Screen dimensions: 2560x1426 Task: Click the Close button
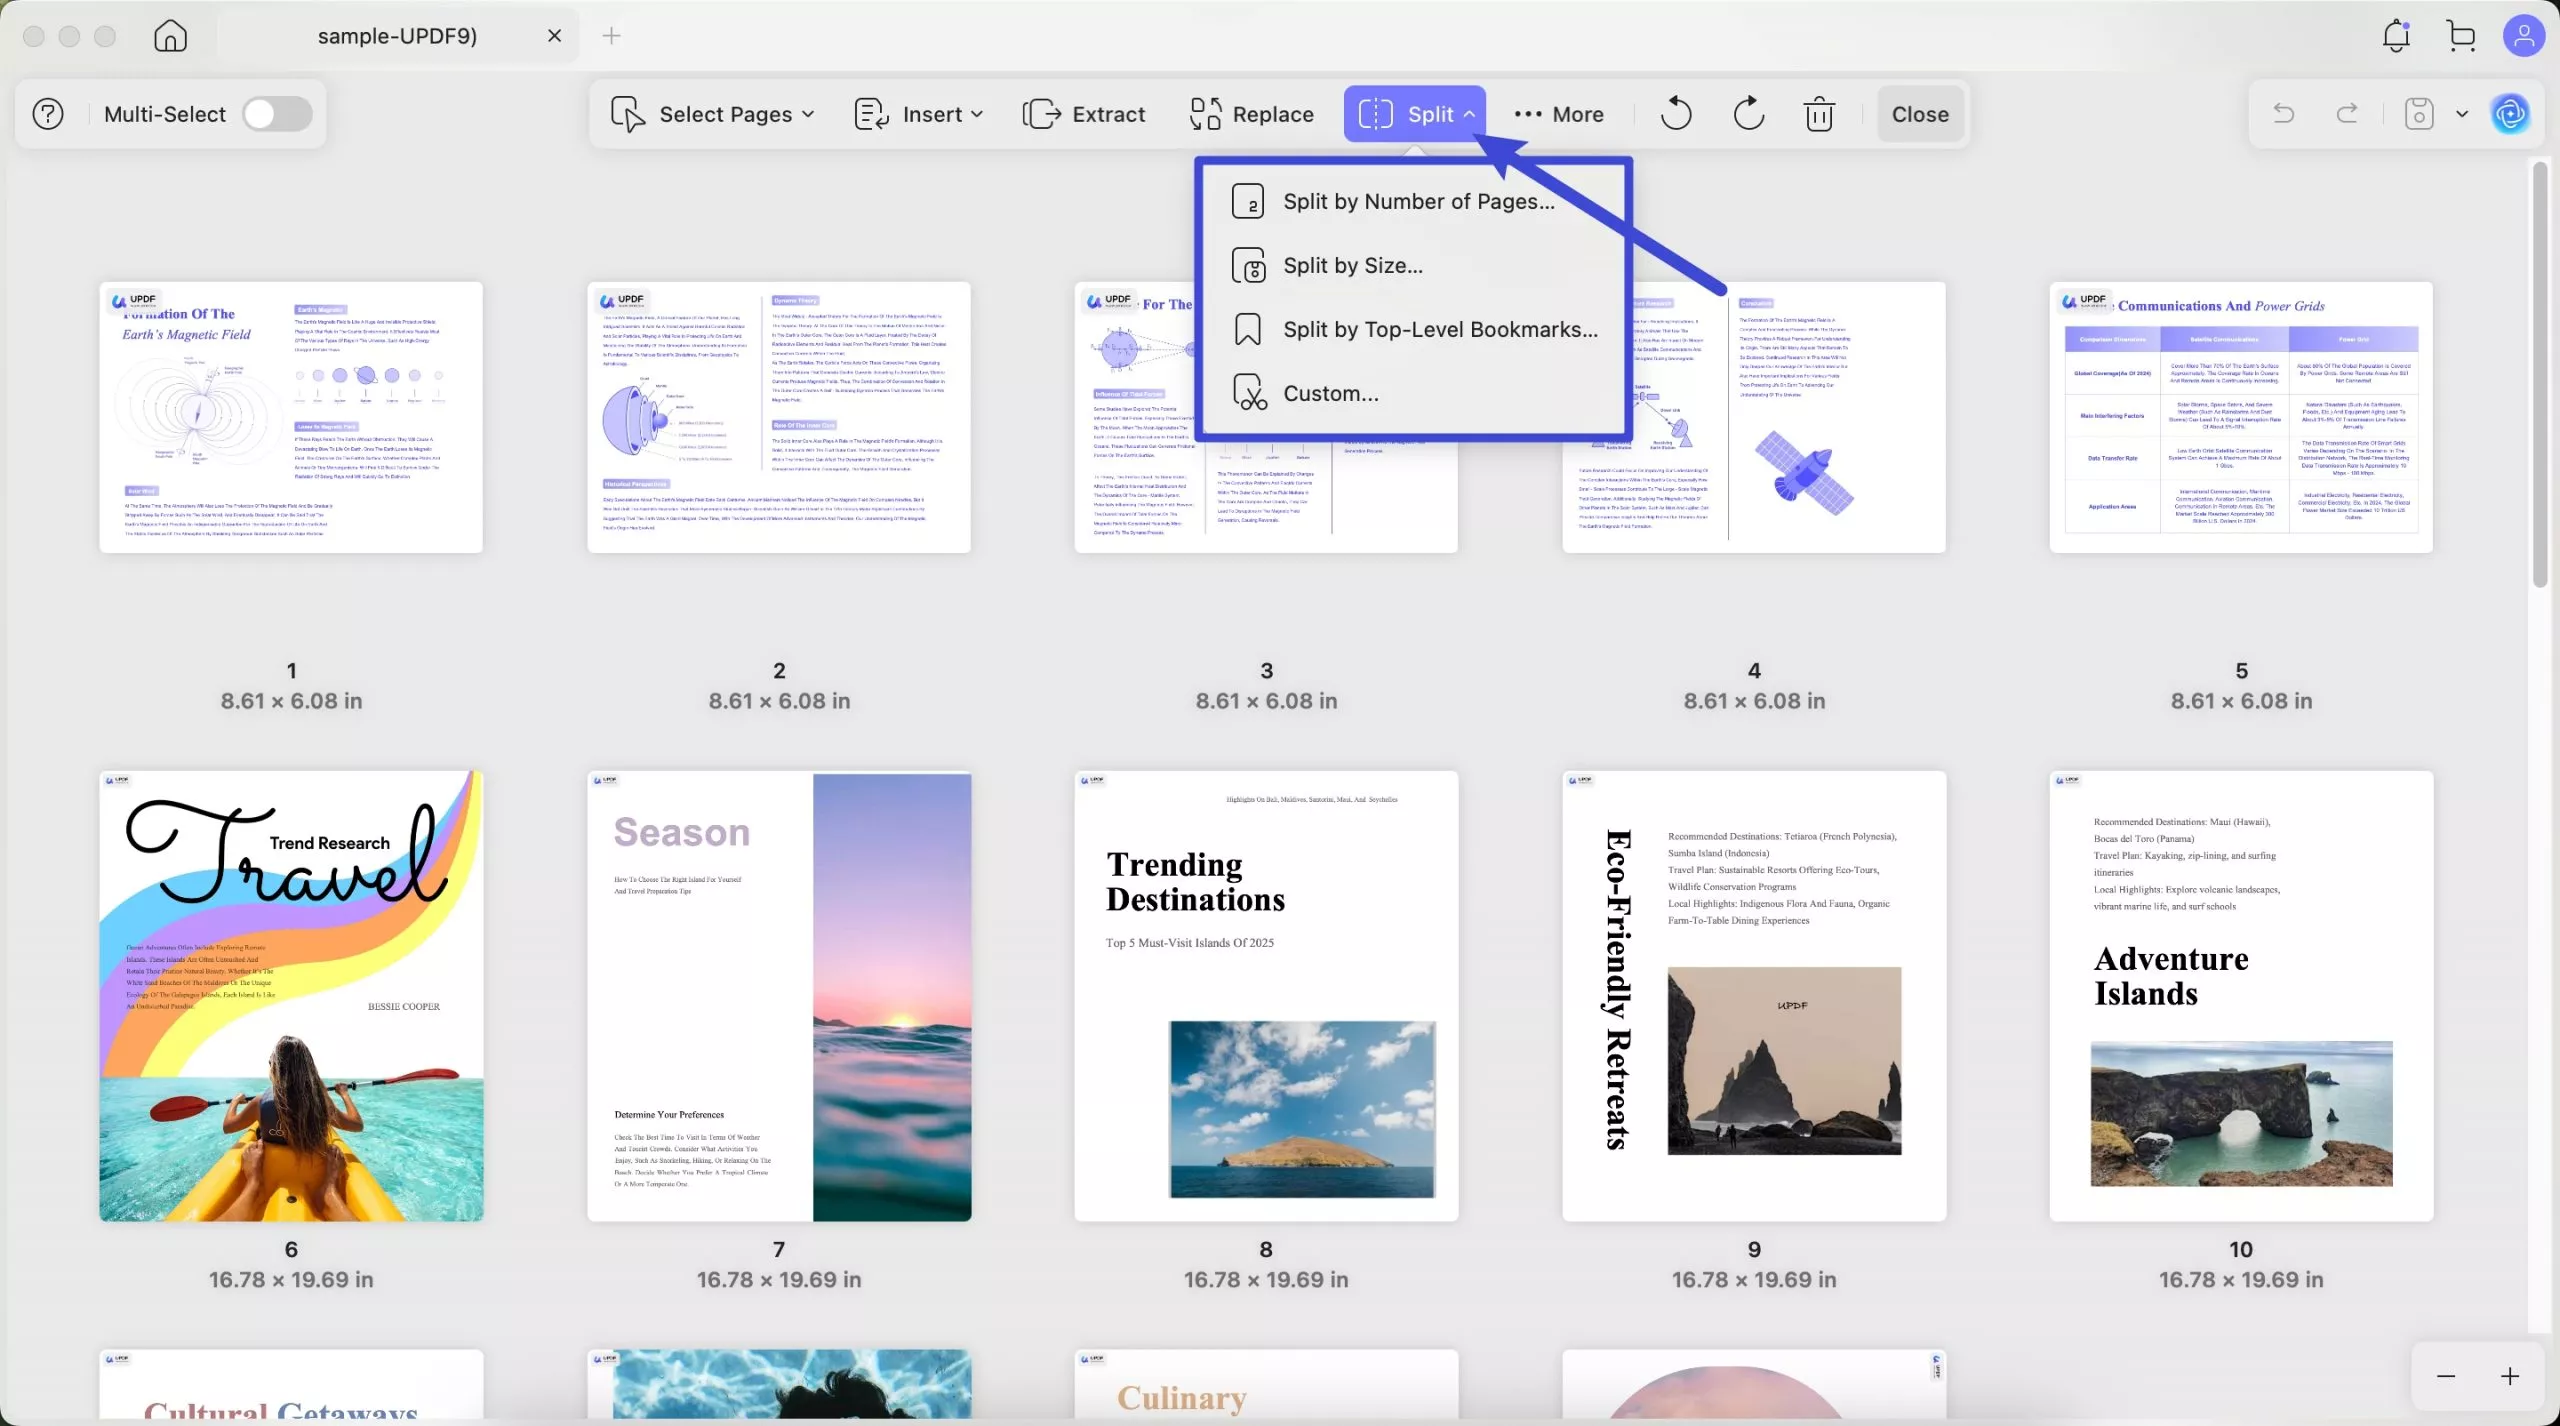[x=1918, y=113]
